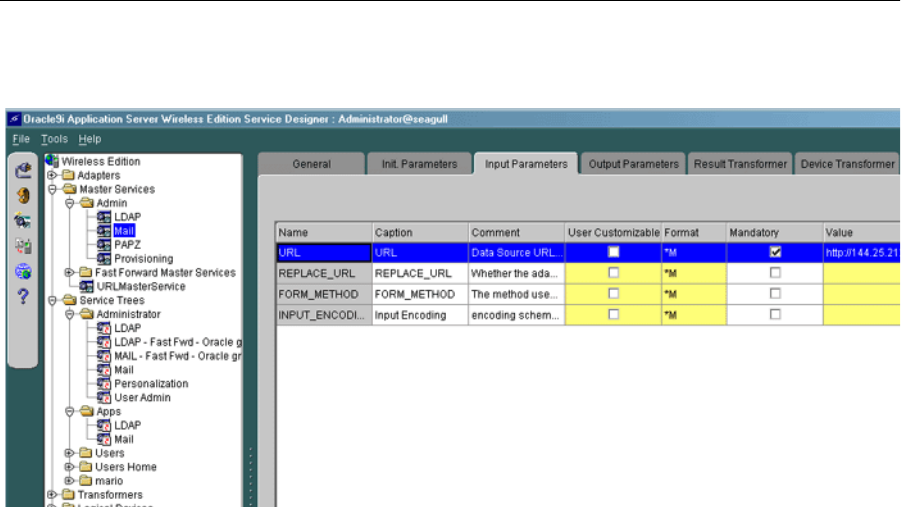Click the URLMasterService icon
This screenshot has height=507, width=901.
tap(86, 286)
